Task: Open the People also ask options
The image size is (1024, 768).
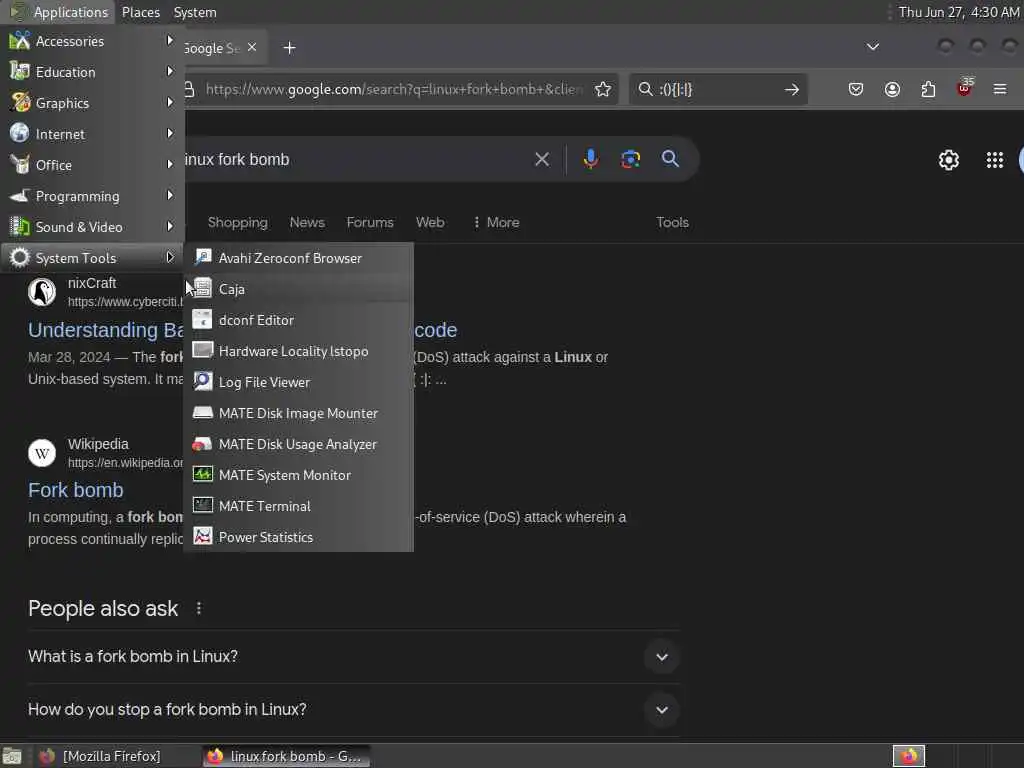Action: 199,609
